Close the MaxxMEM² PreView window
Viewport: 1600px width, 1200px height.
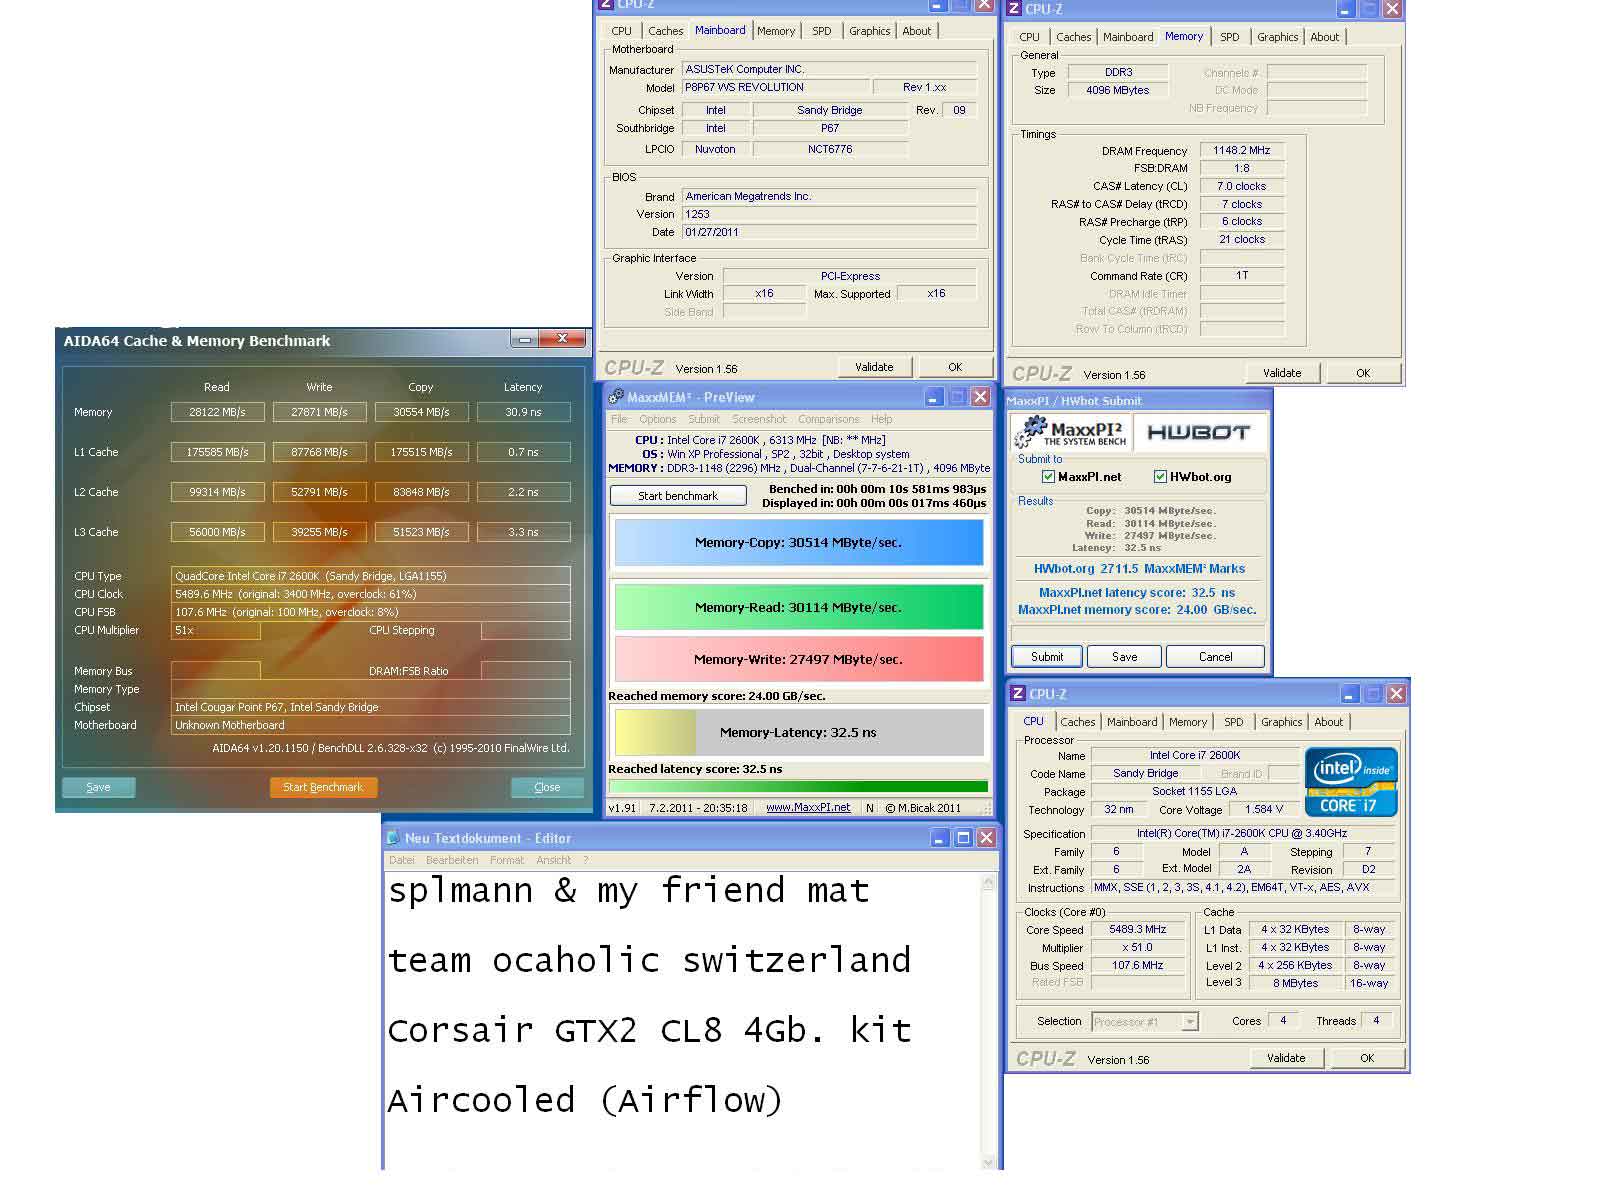981,397
